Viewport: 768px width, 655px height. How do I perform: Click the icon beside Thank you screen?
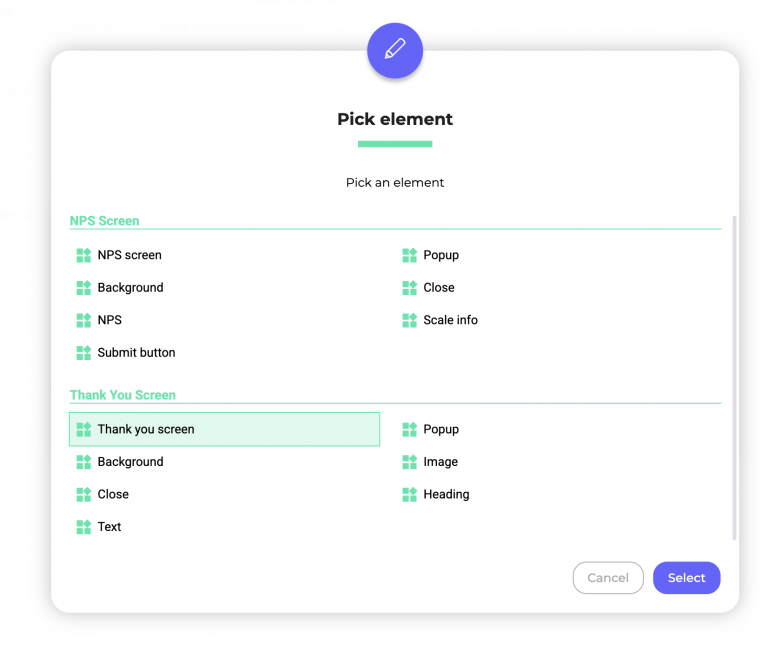point(84,429)
